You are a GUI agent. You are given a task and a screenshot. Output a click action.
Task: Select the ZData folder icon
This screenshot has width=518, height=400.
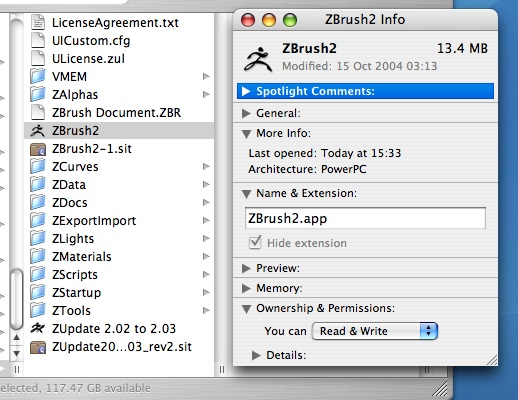coord(38,184)
